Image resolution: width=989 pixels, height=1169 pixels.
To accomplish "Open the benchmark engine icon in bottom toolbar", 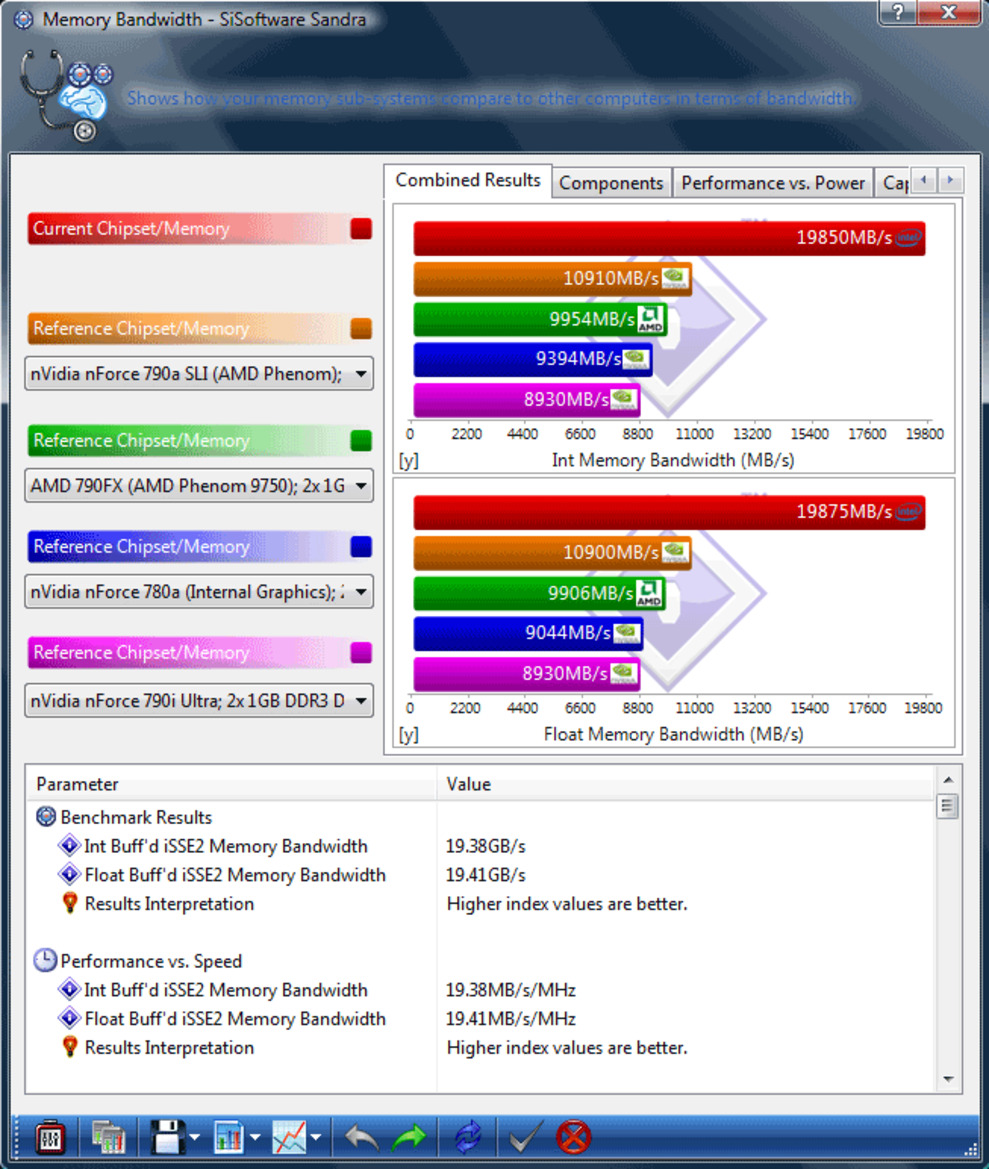I will pos(50,1138).
